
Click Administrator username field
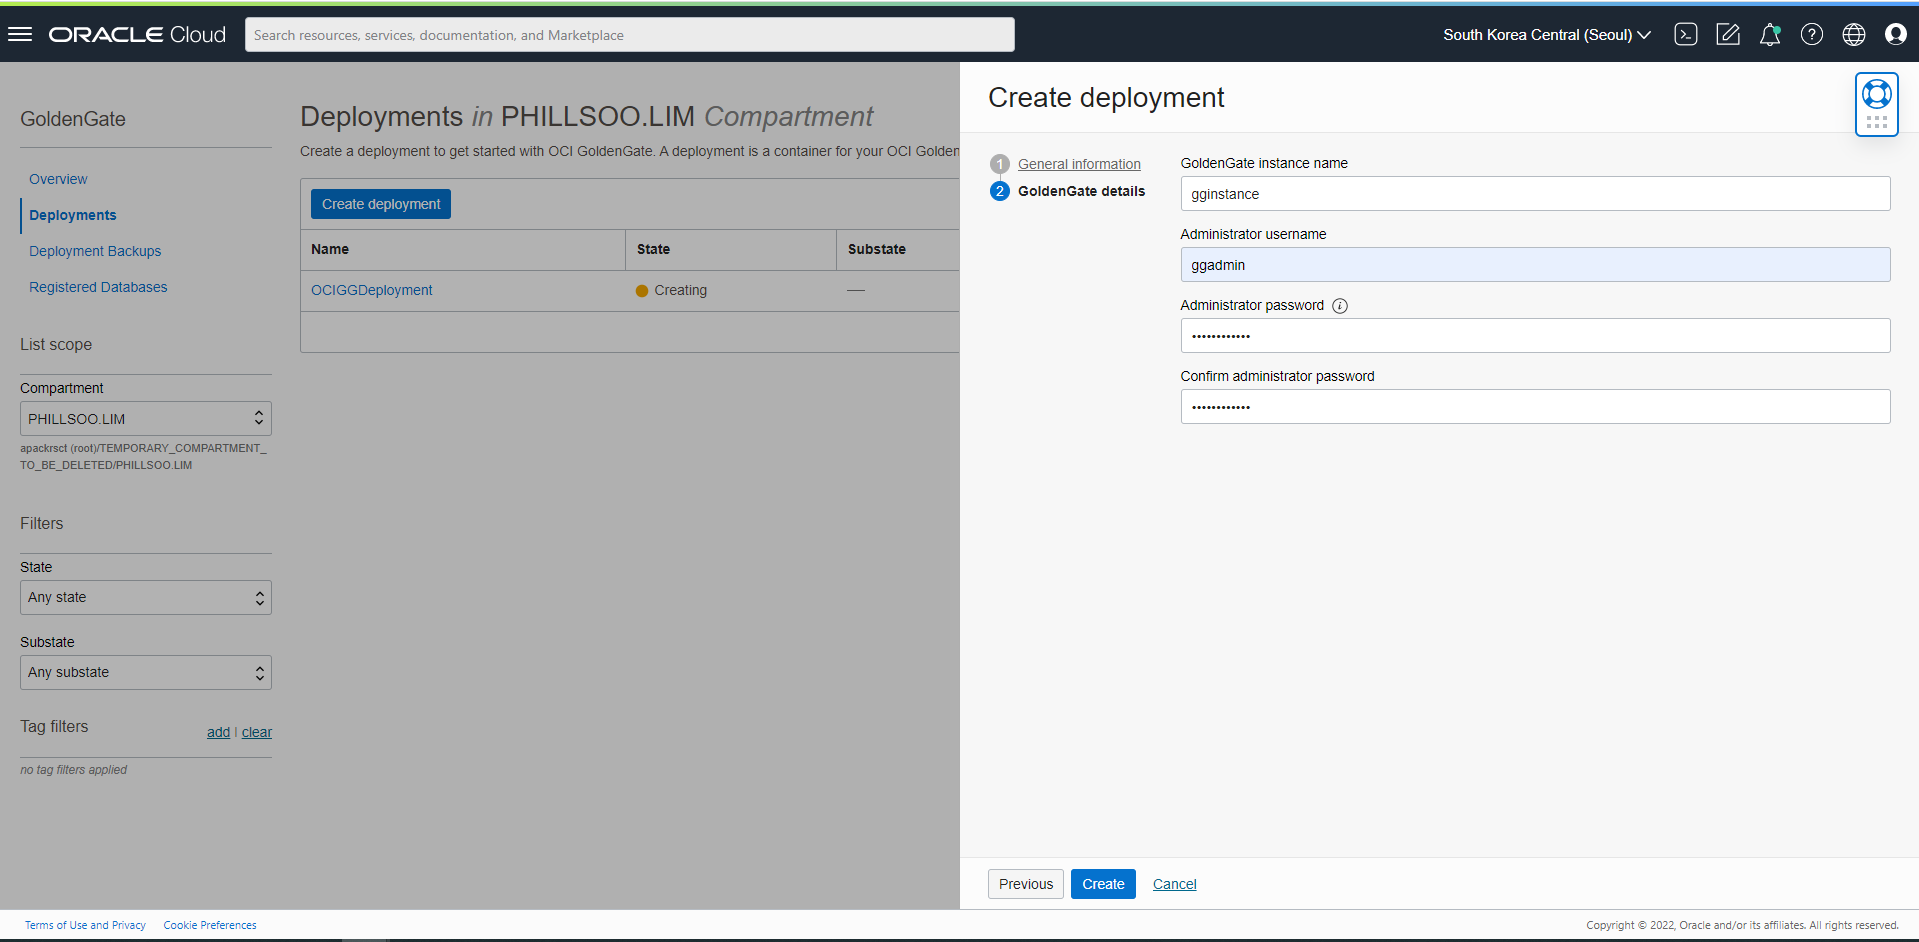[x=1535, y=265]
